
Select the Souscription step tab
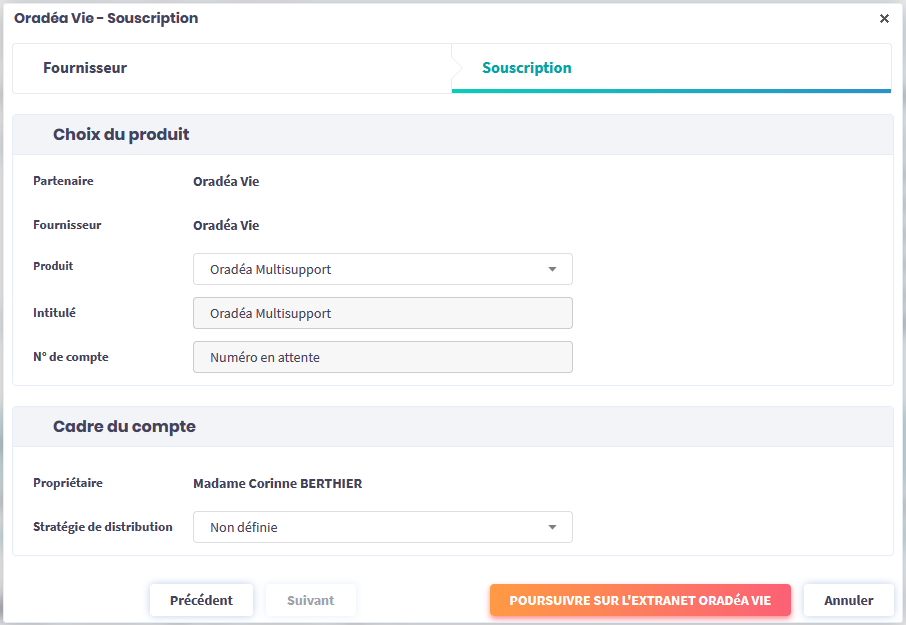527,68
